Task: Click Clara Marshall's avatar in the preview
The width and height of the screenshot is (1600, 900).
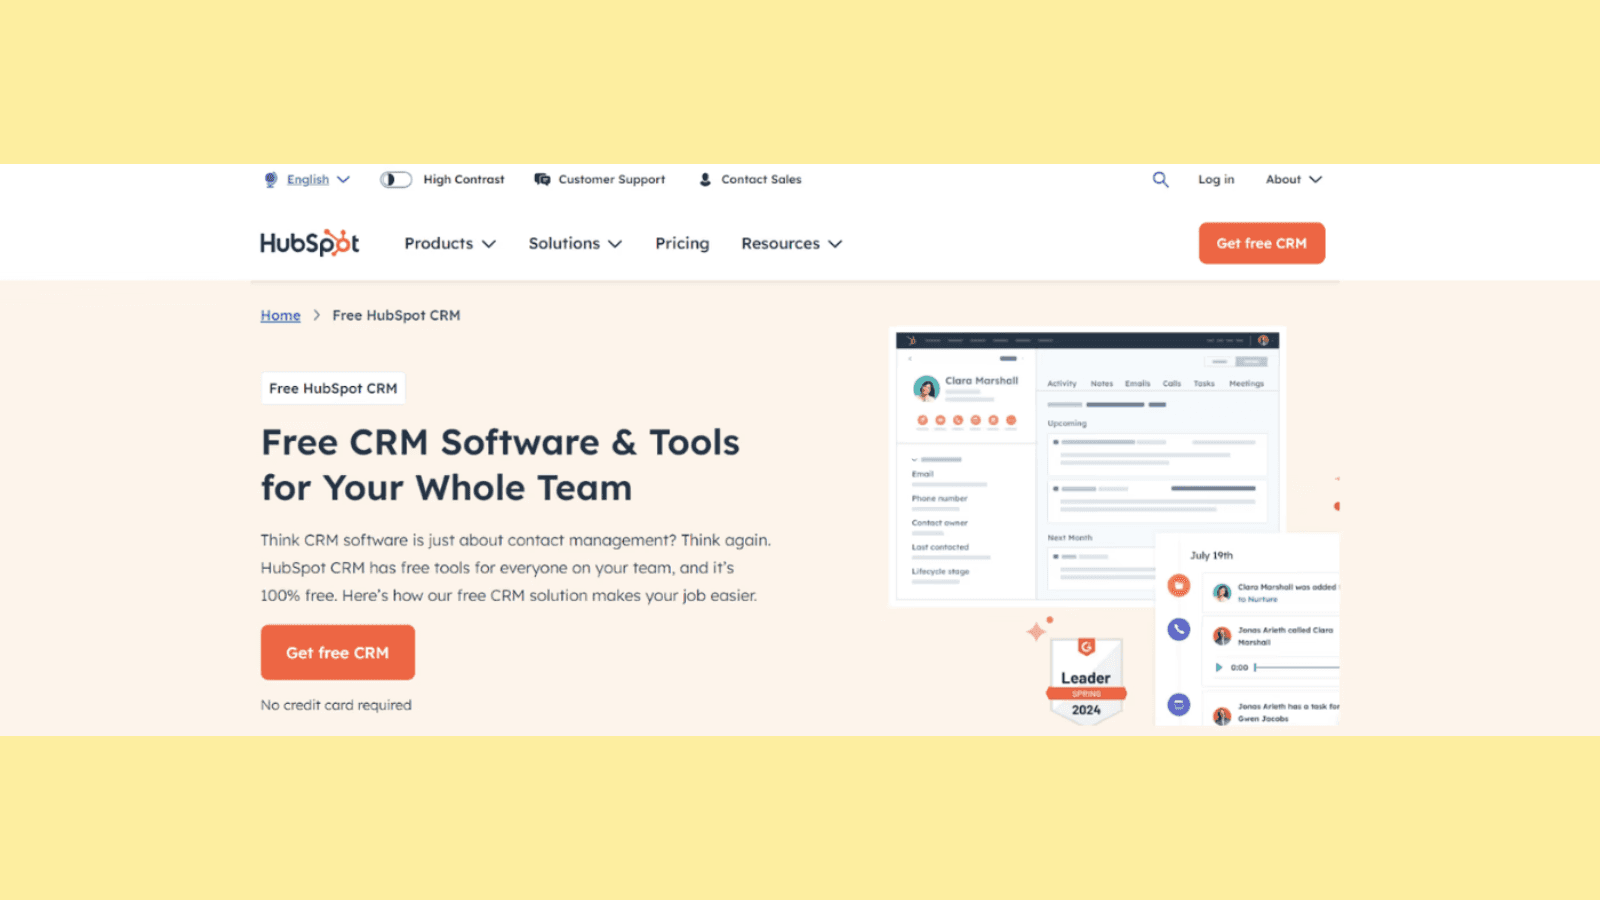Action: (x=926, y=388)
